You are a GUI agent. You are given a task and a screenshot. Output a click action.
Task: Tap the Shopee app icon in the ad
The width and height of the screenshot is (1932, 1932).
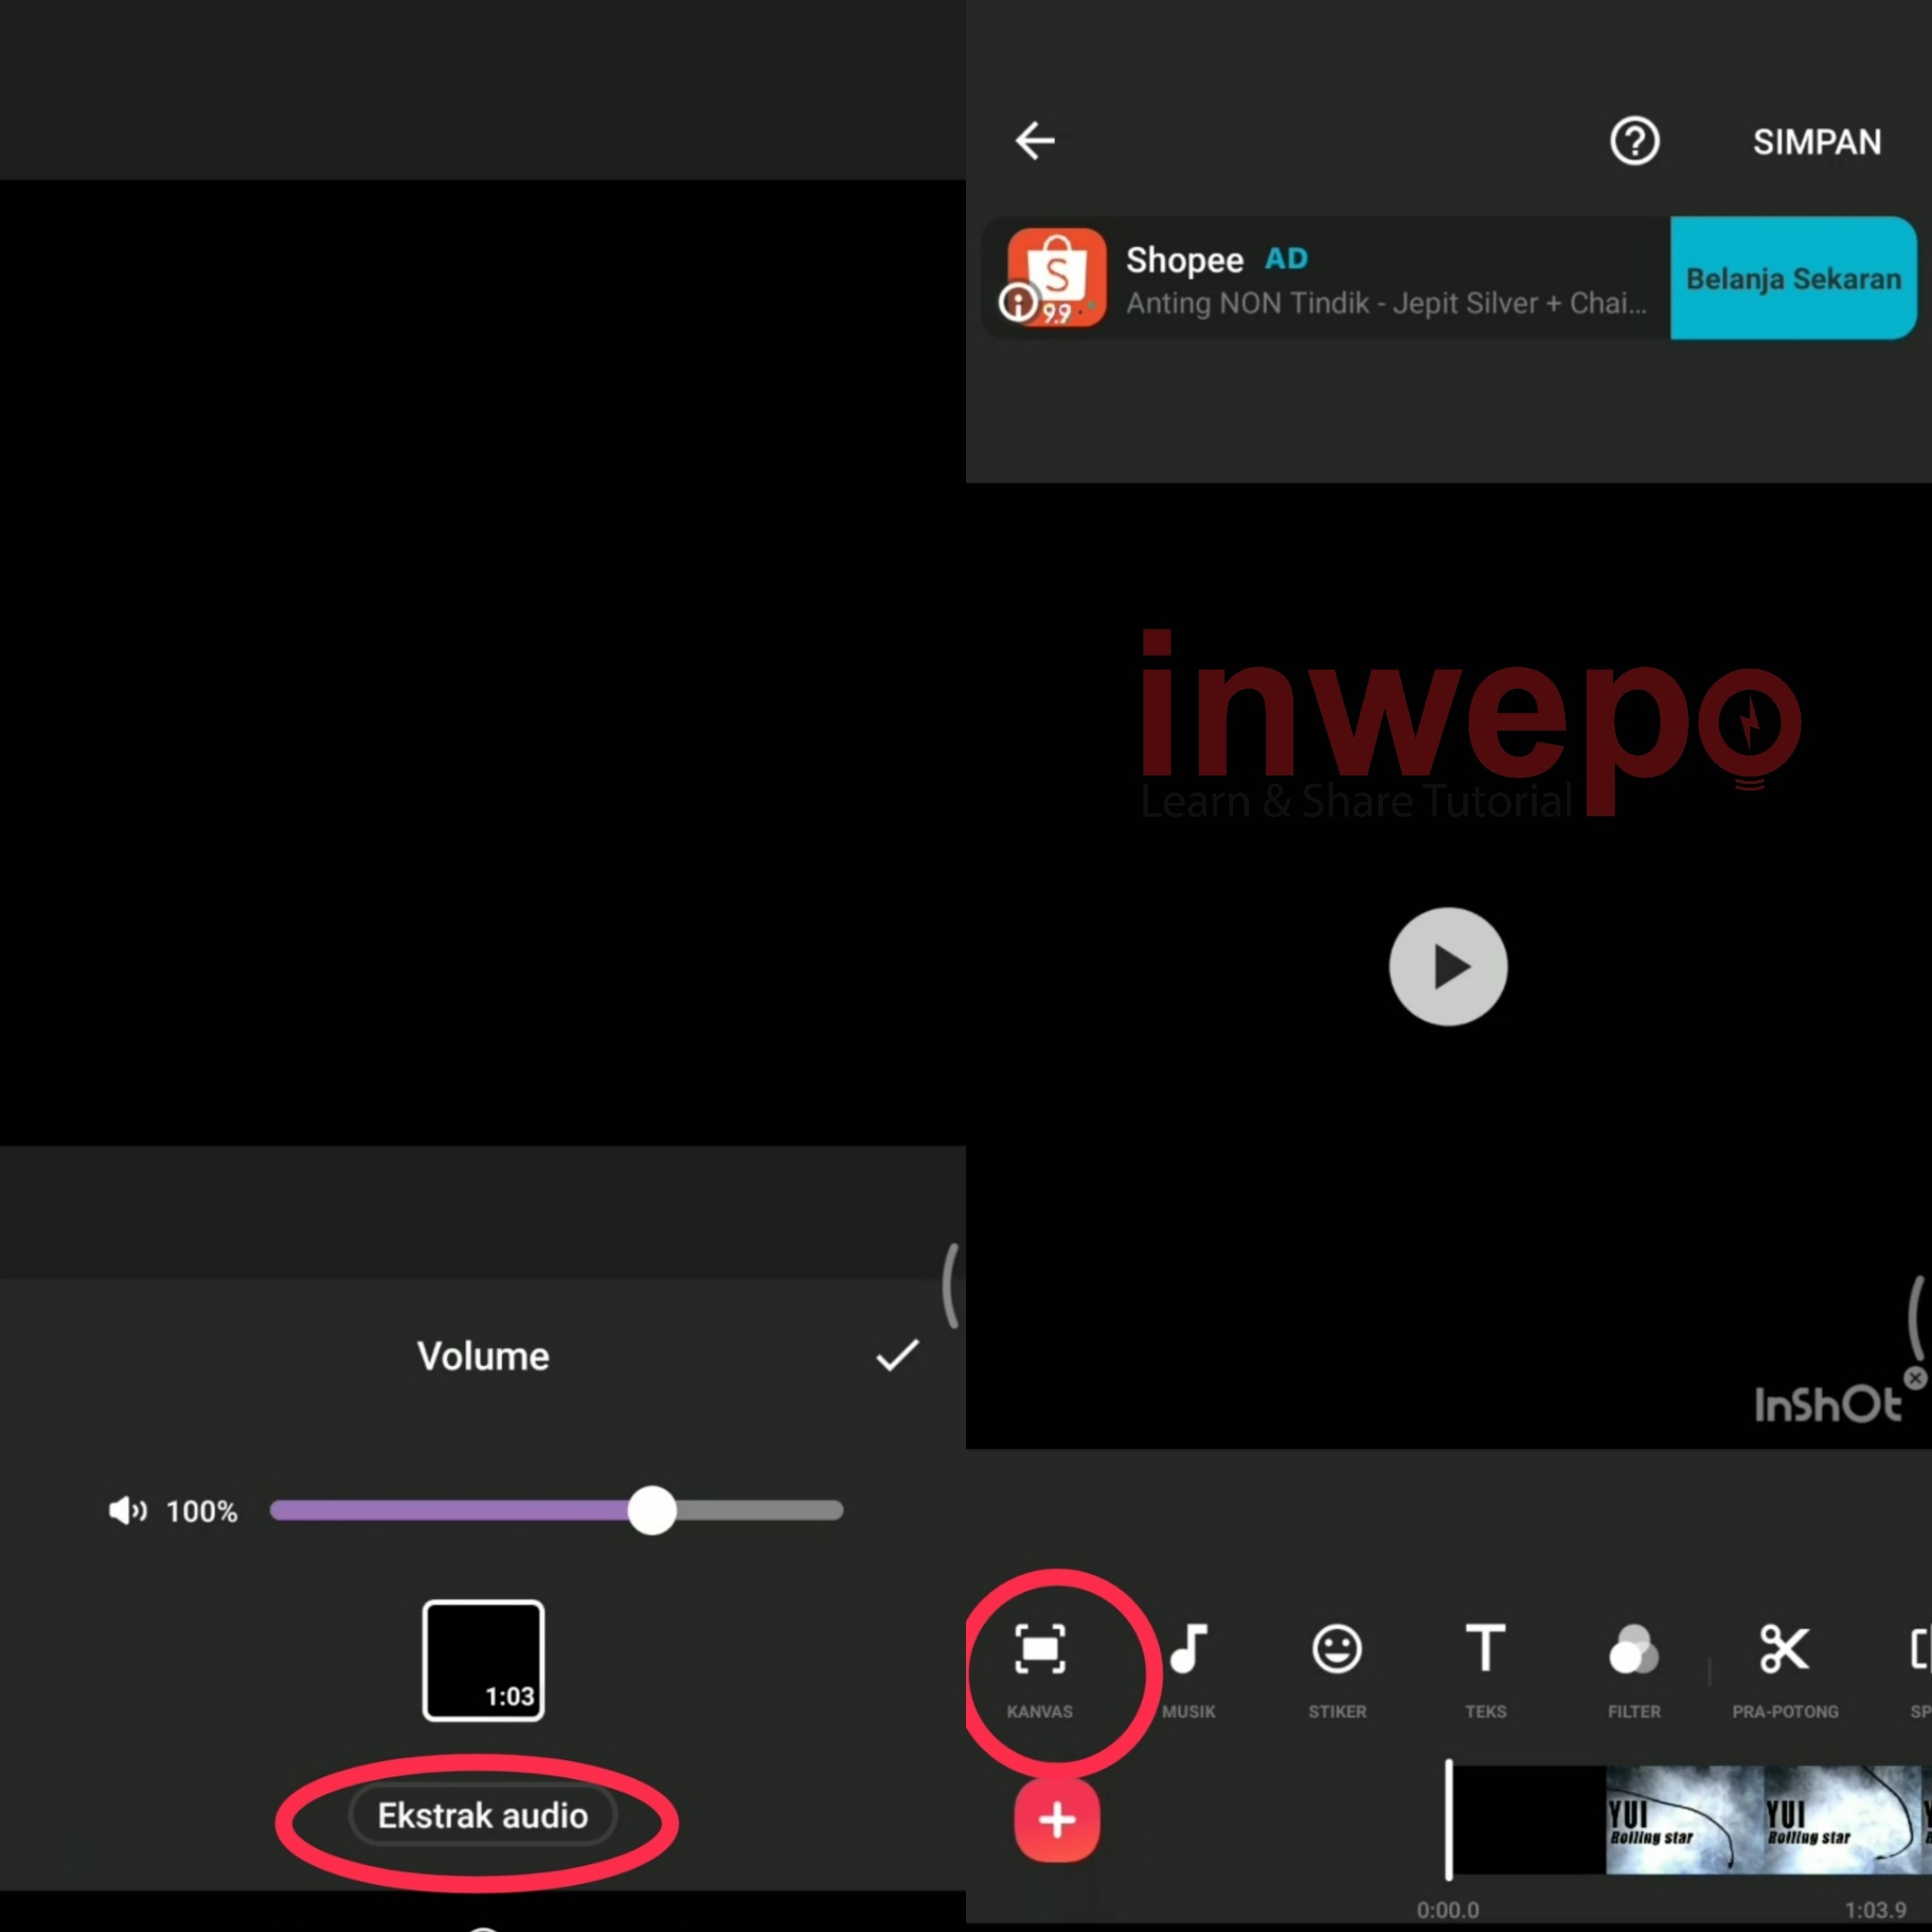pyautogui.click(x=1056, y=278)
